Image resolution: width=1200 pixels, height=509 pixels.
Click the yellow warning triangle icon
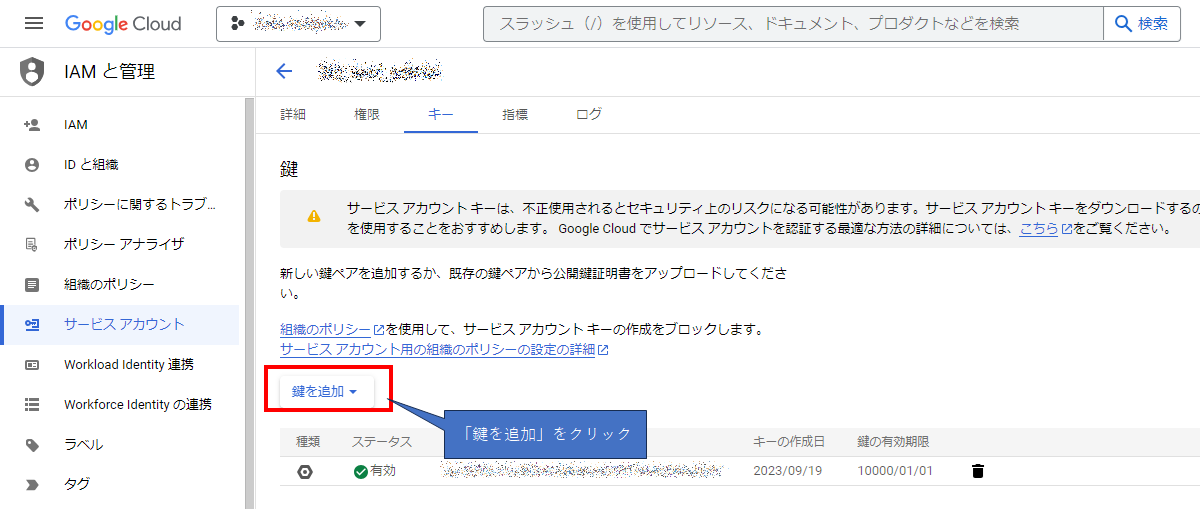314,216
